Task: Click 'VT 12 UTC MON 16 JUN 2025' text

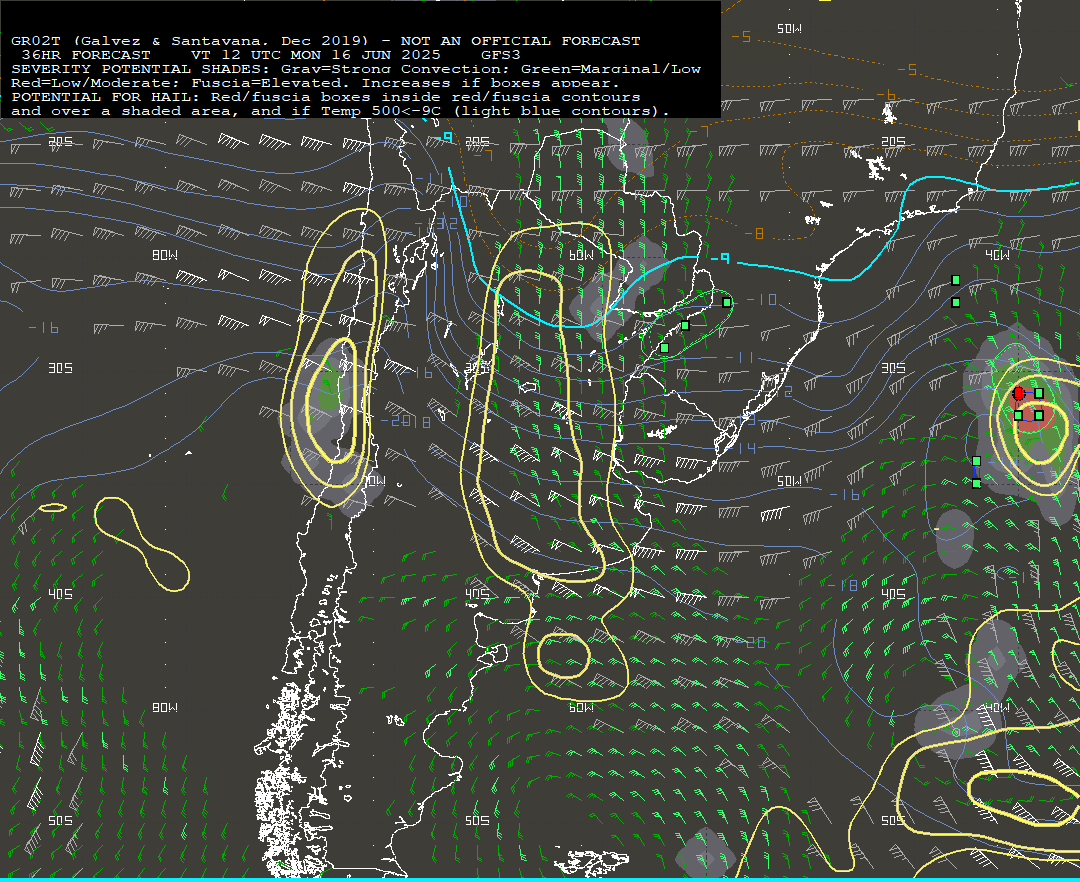Action: [315, 54]
